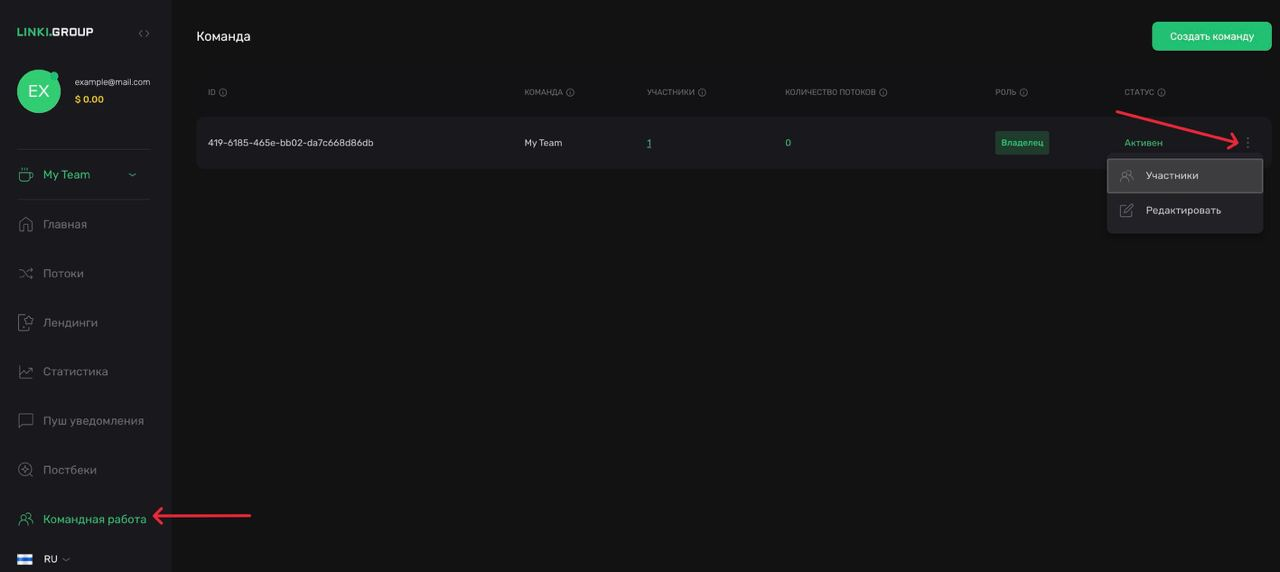Click the participants count link 1
This screenshot has height=572, width=1280.
[x=649, y=143]
